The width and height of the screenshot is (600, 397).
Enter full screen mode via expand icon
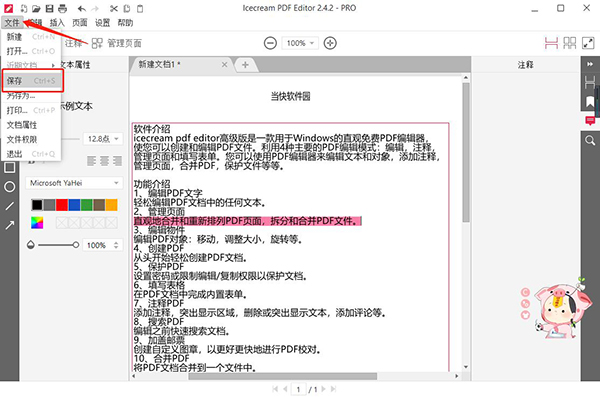click(x=588, y=43)
